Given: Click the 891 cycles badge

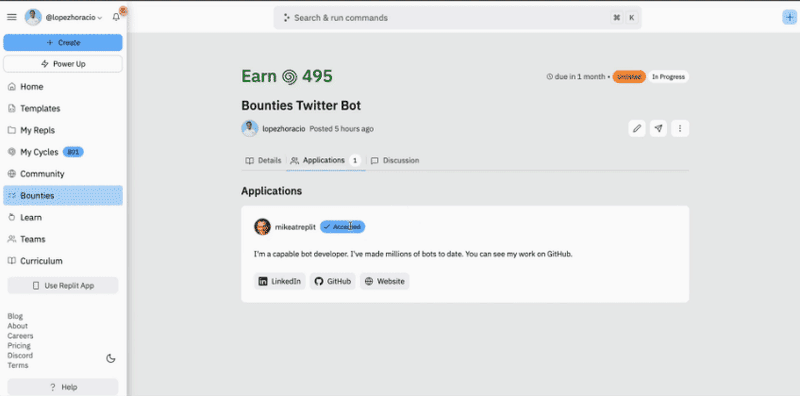Looking at the screenshot, I should tap(73, 152).
